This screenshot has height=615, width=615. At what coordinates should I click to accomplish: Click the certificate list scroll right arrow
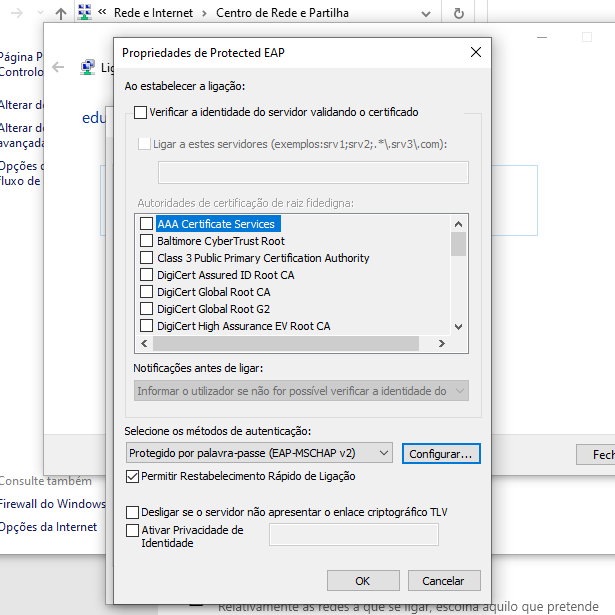pyautogui.click(x=442, y=343)
